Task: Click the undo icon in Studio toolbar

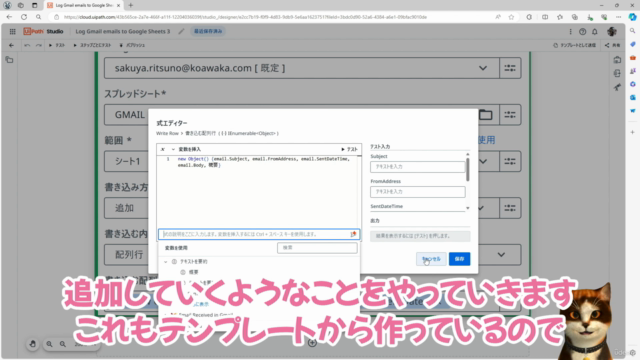Action: pos(27,45)
